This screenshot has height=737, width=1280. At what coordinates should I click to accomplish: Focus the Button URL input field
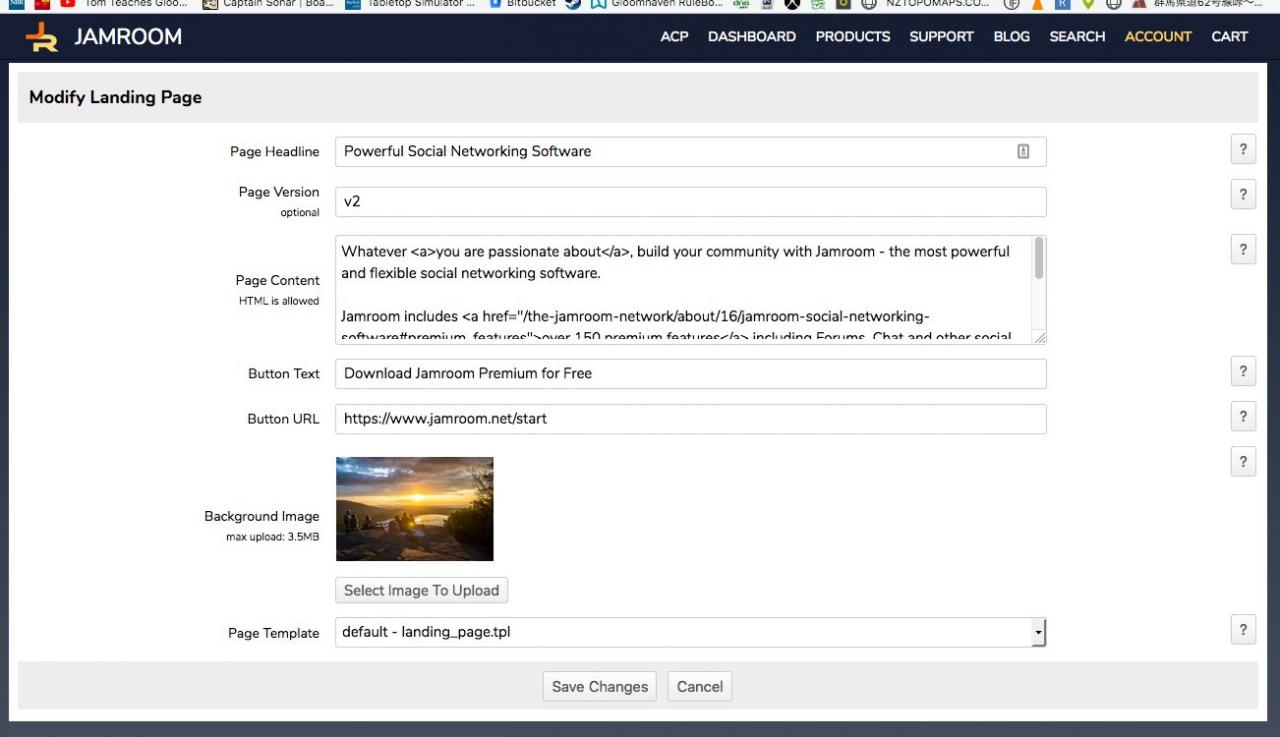(x=690, y=419)
